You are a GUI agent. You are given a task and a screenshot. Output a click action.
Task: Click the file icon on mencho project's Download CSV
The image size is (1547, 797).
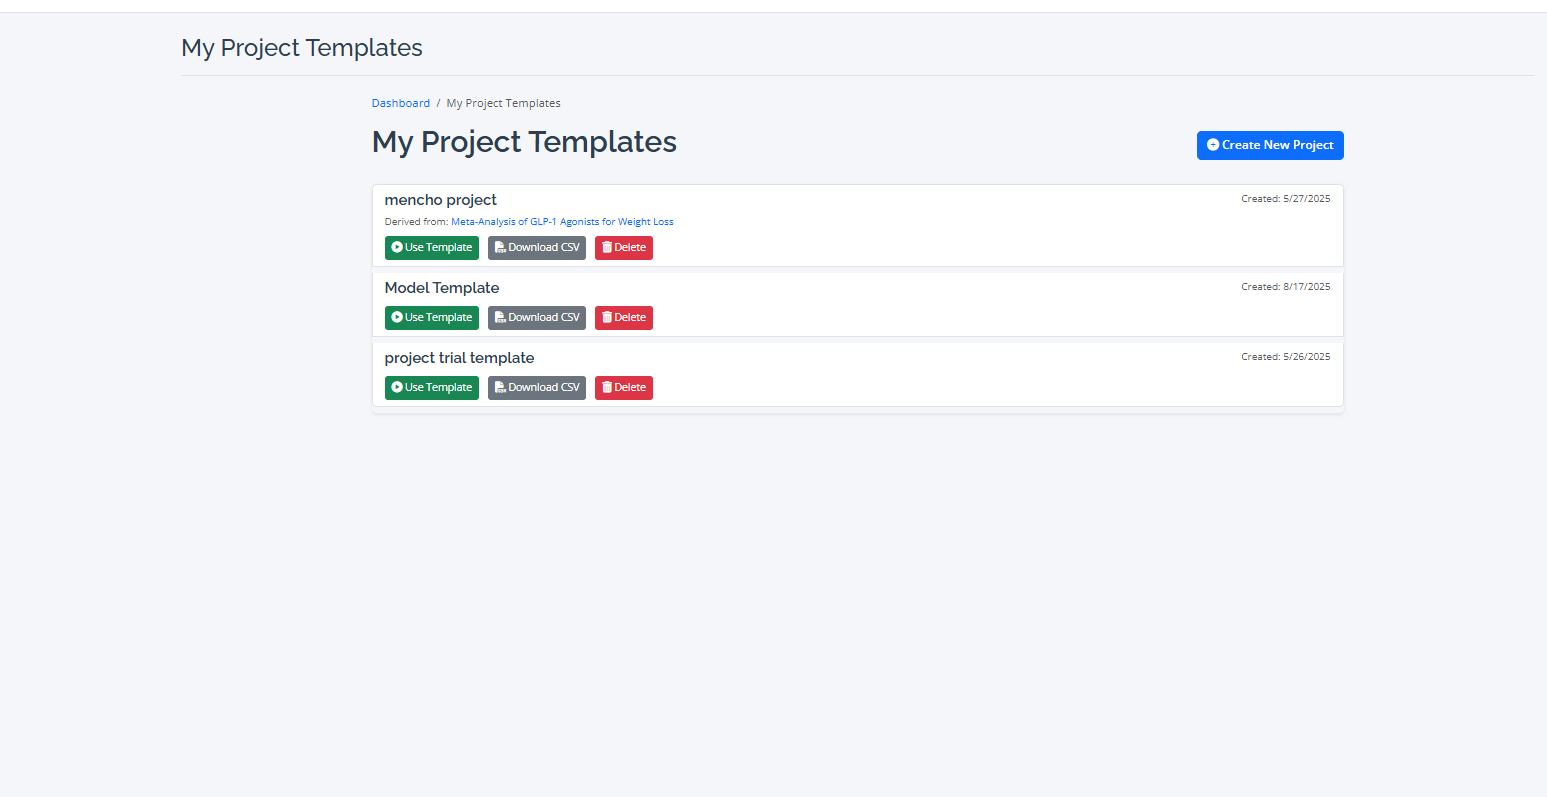pos(500,248)
